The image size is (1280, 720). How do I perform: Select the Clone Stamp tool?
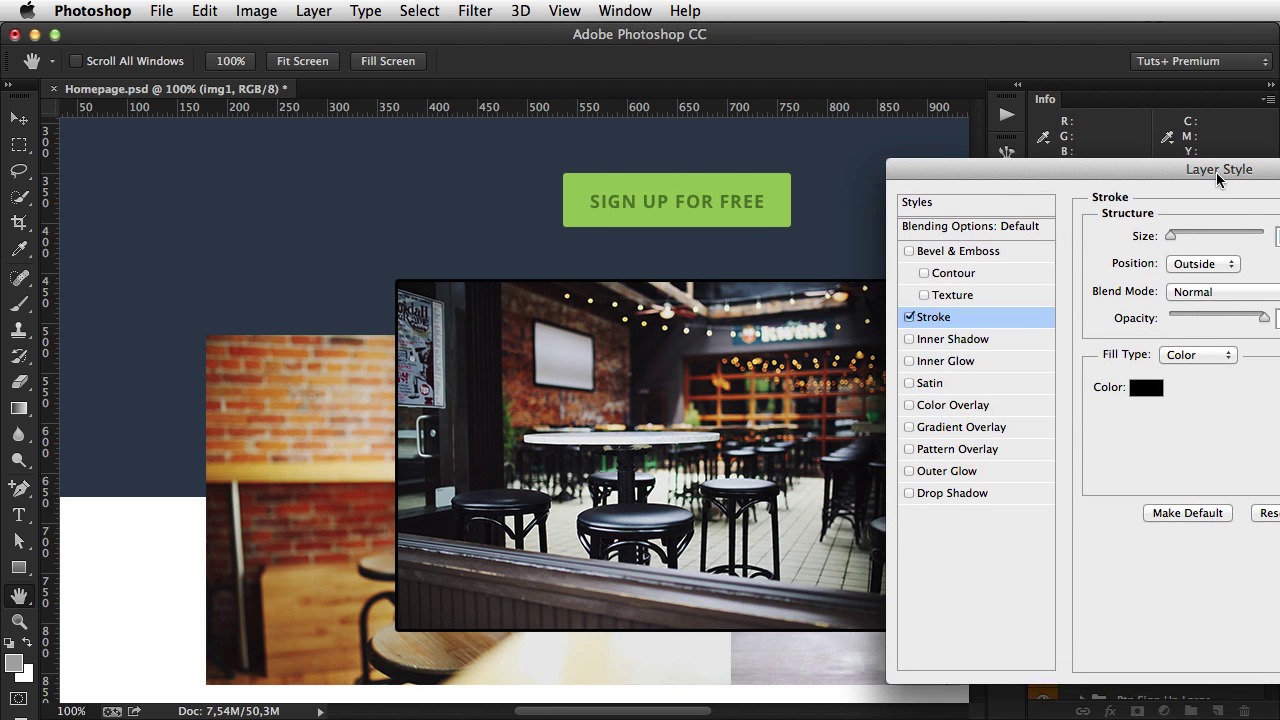[x=19, y=330]
